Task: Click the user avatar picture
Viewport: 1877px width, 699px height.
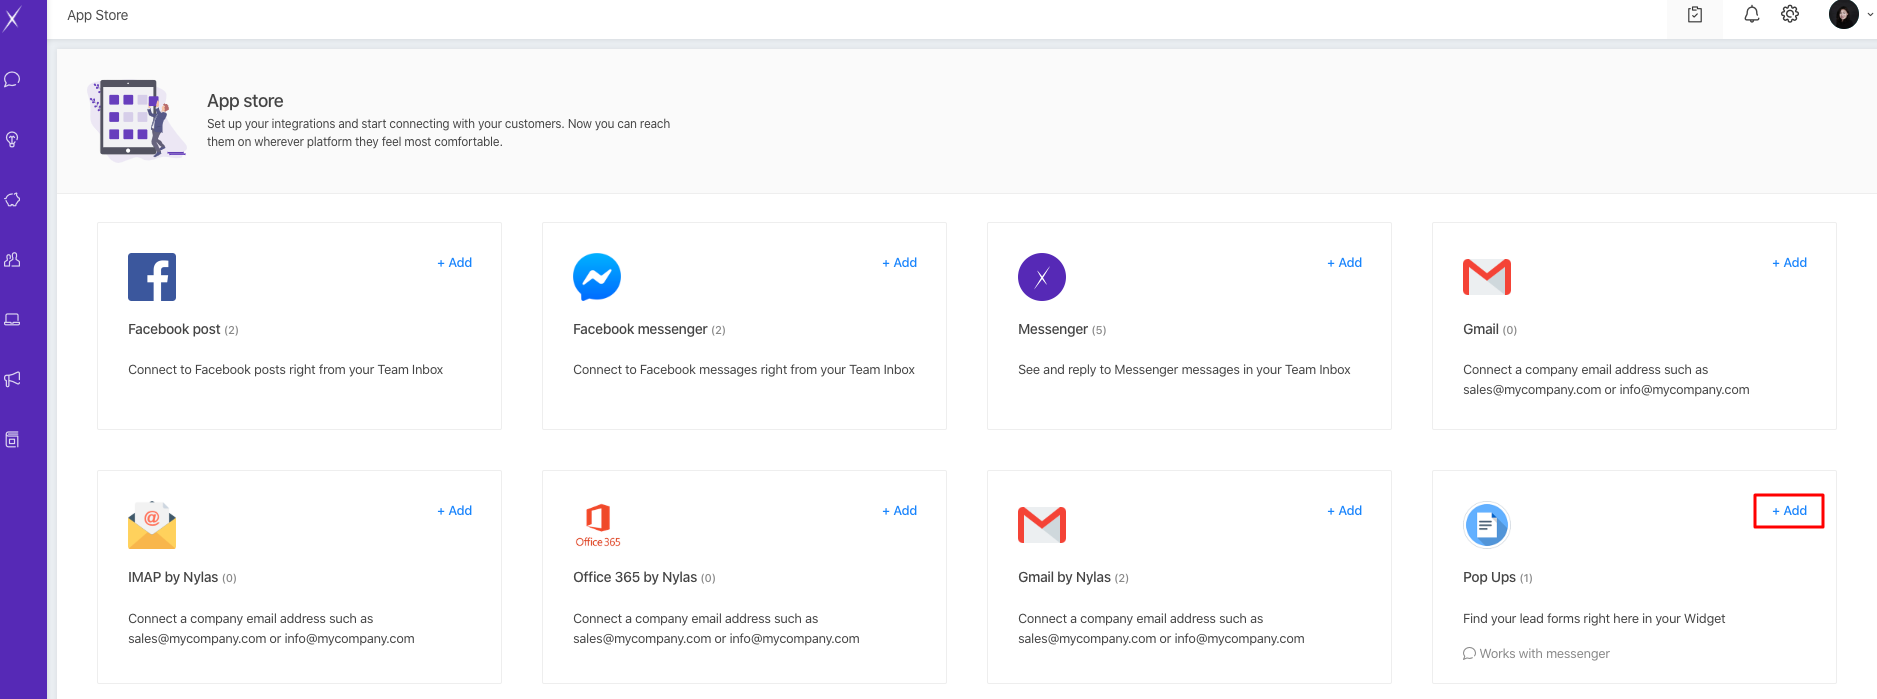Action: pyautogui.click(x=1843, y=15)
